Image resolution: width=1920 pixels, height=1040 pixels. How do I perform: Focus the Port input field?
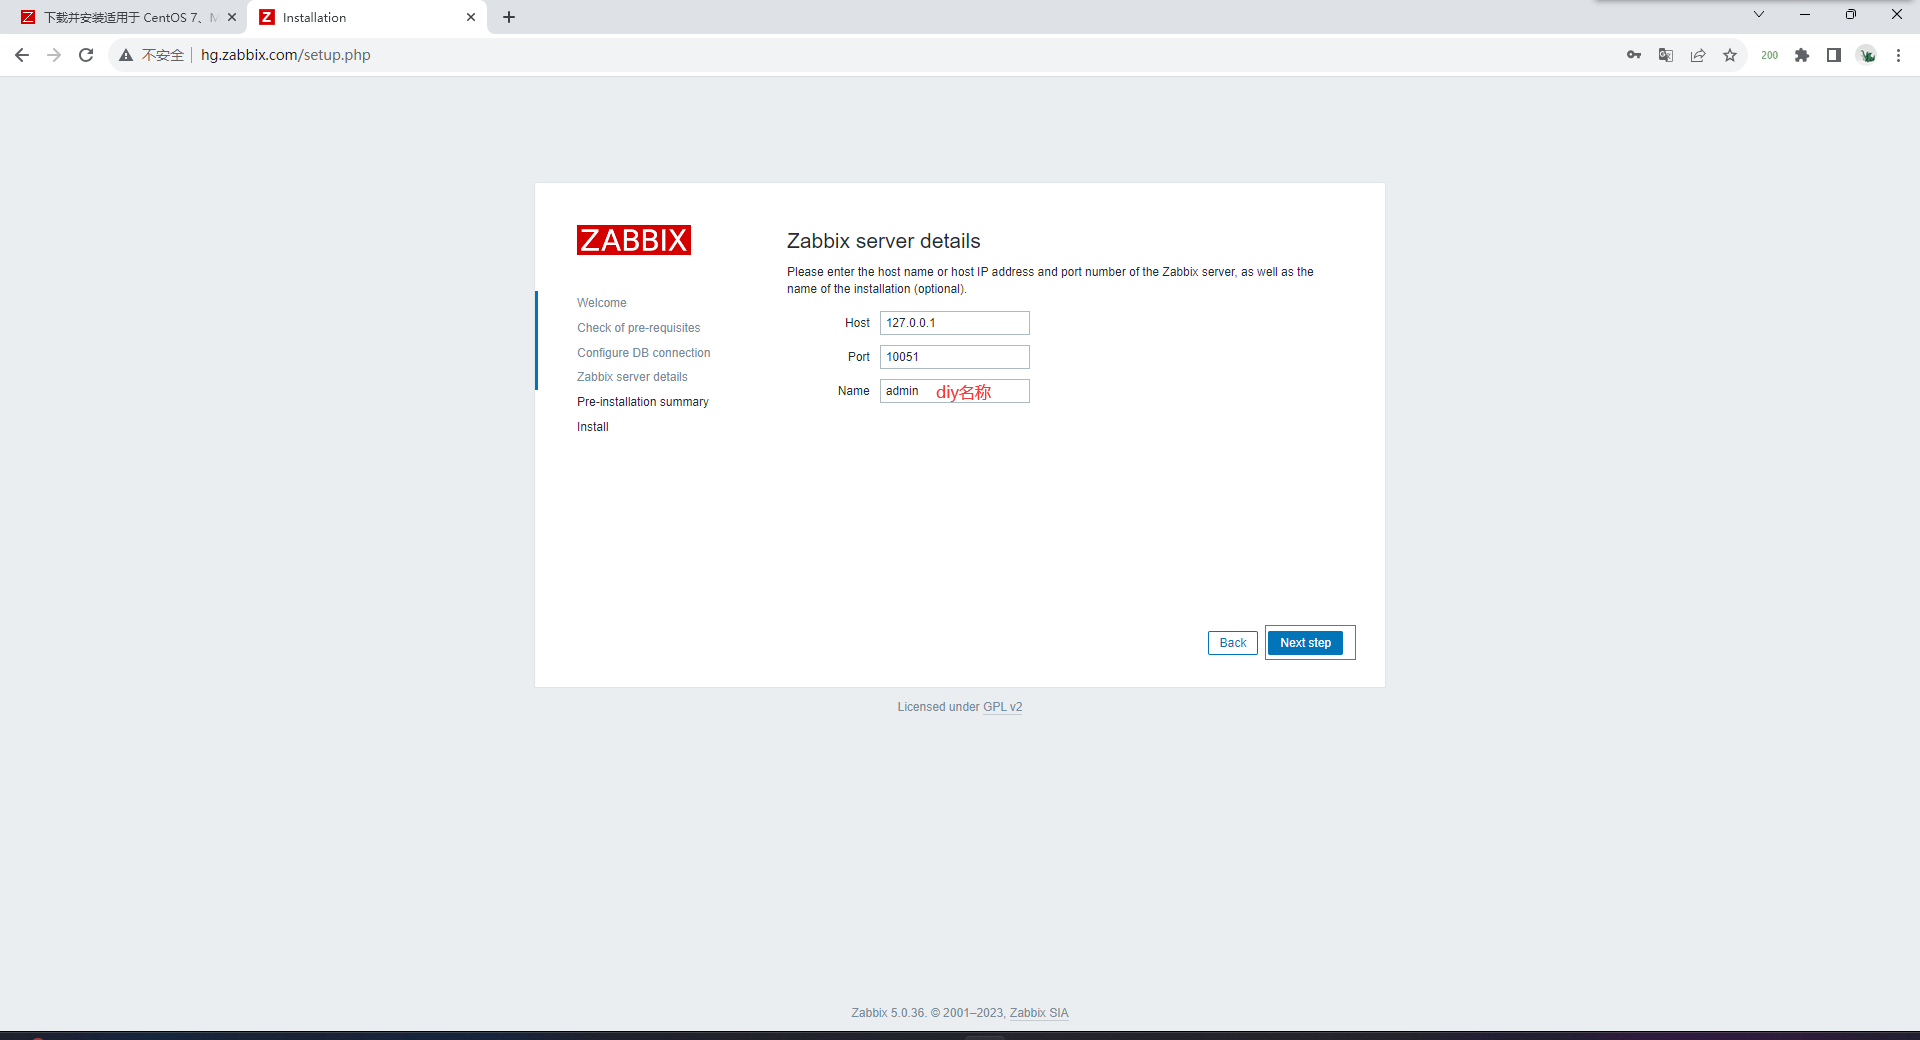click(955, 357)
